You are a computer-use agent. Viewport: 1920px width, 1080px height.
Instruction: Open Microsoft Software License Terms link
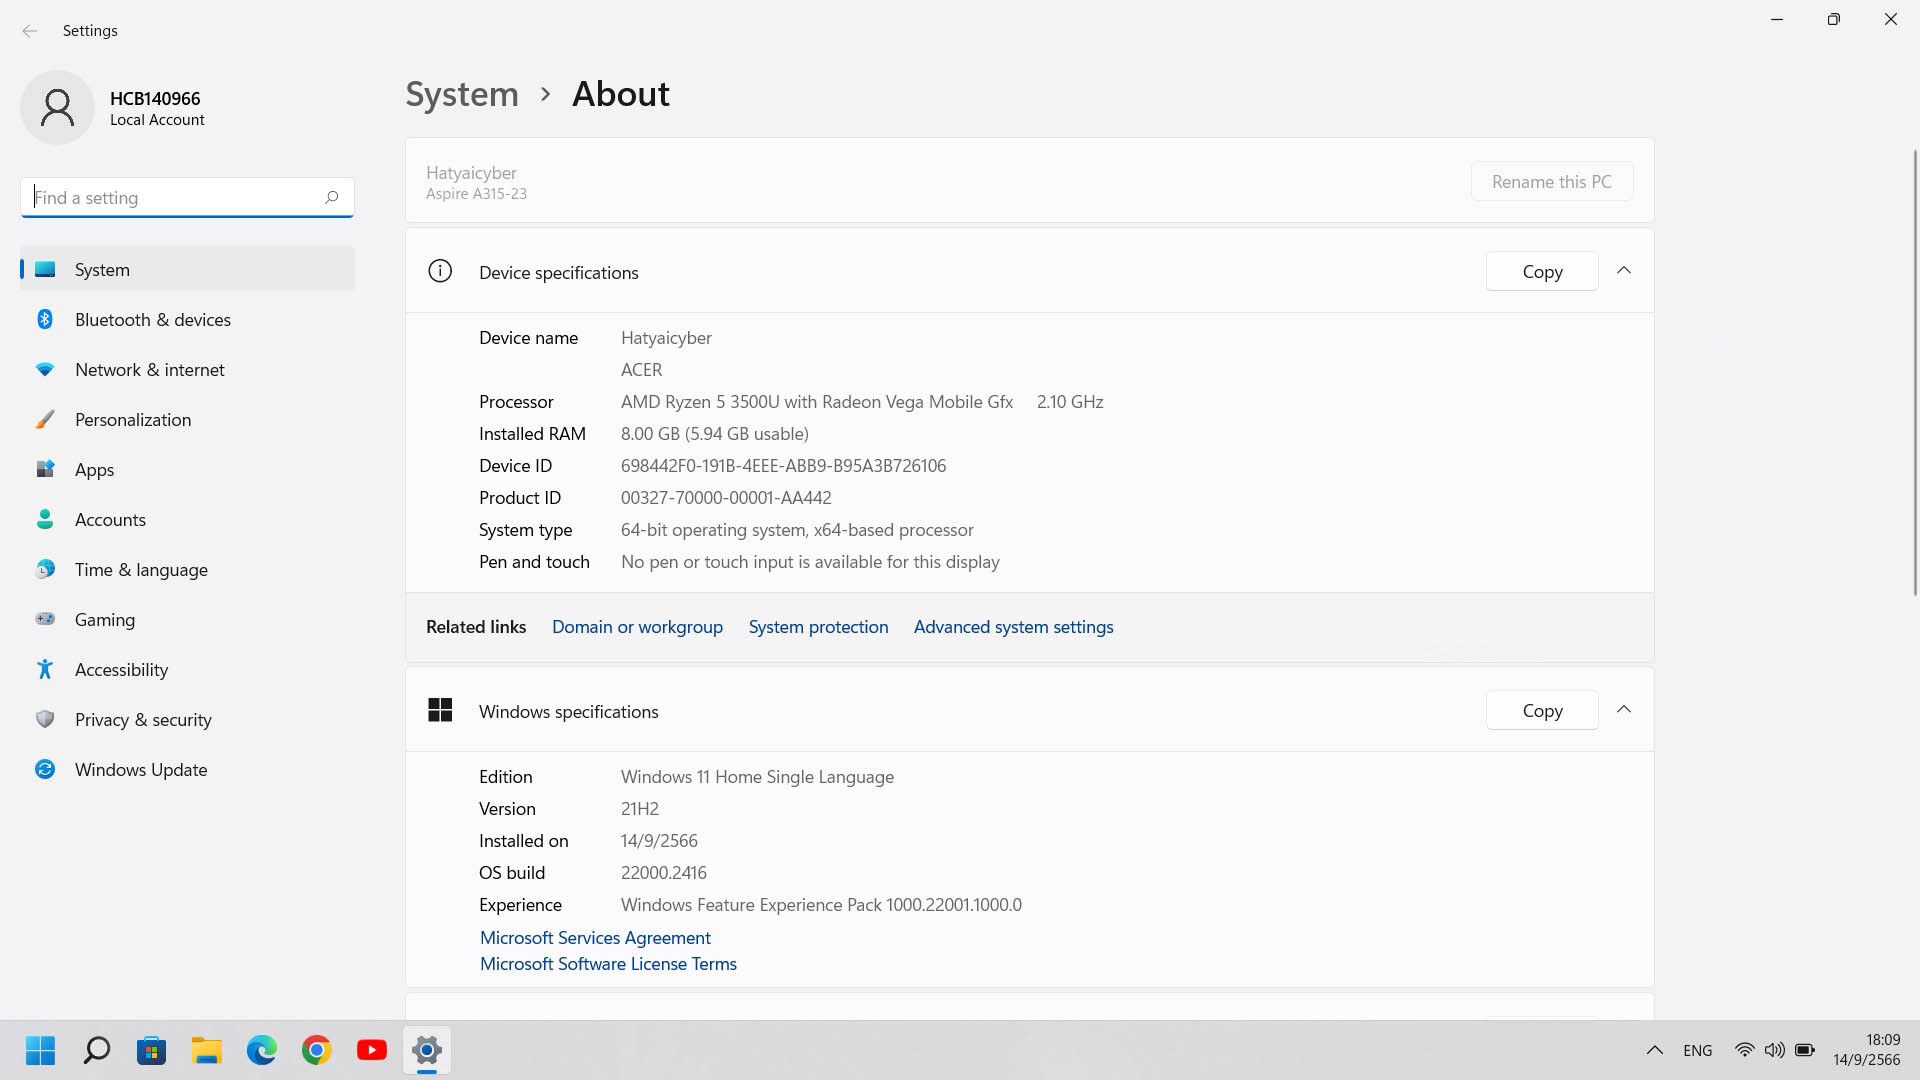608,964
